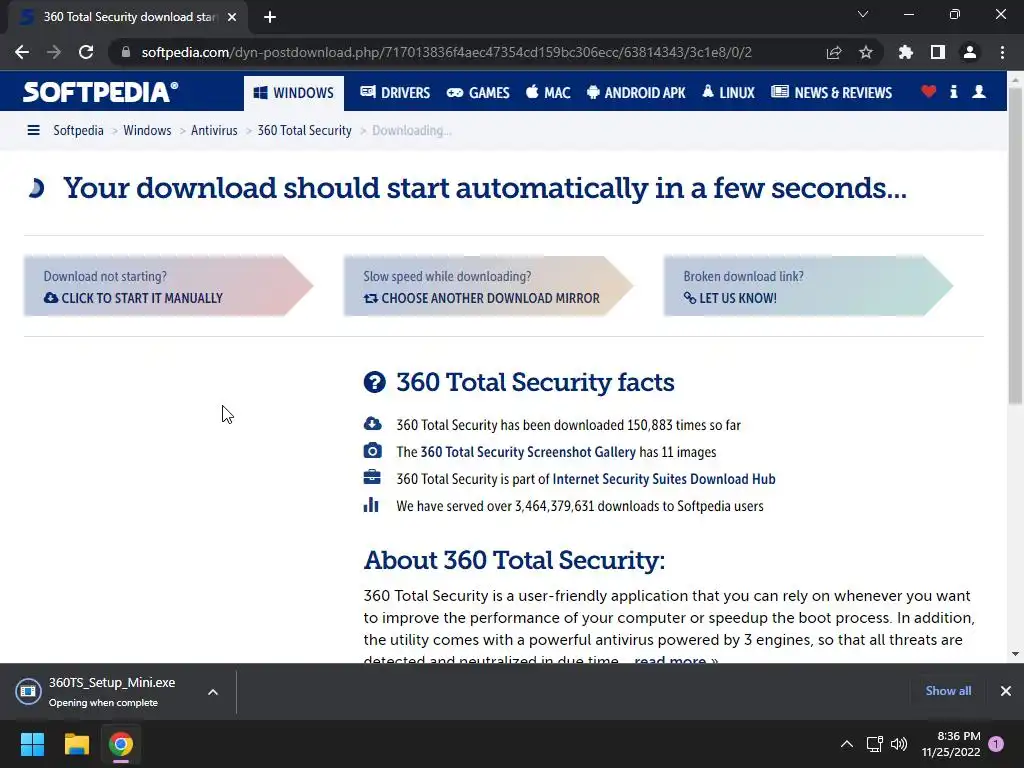
Task: Expand the download item options chevron
Action: [213, 692]
